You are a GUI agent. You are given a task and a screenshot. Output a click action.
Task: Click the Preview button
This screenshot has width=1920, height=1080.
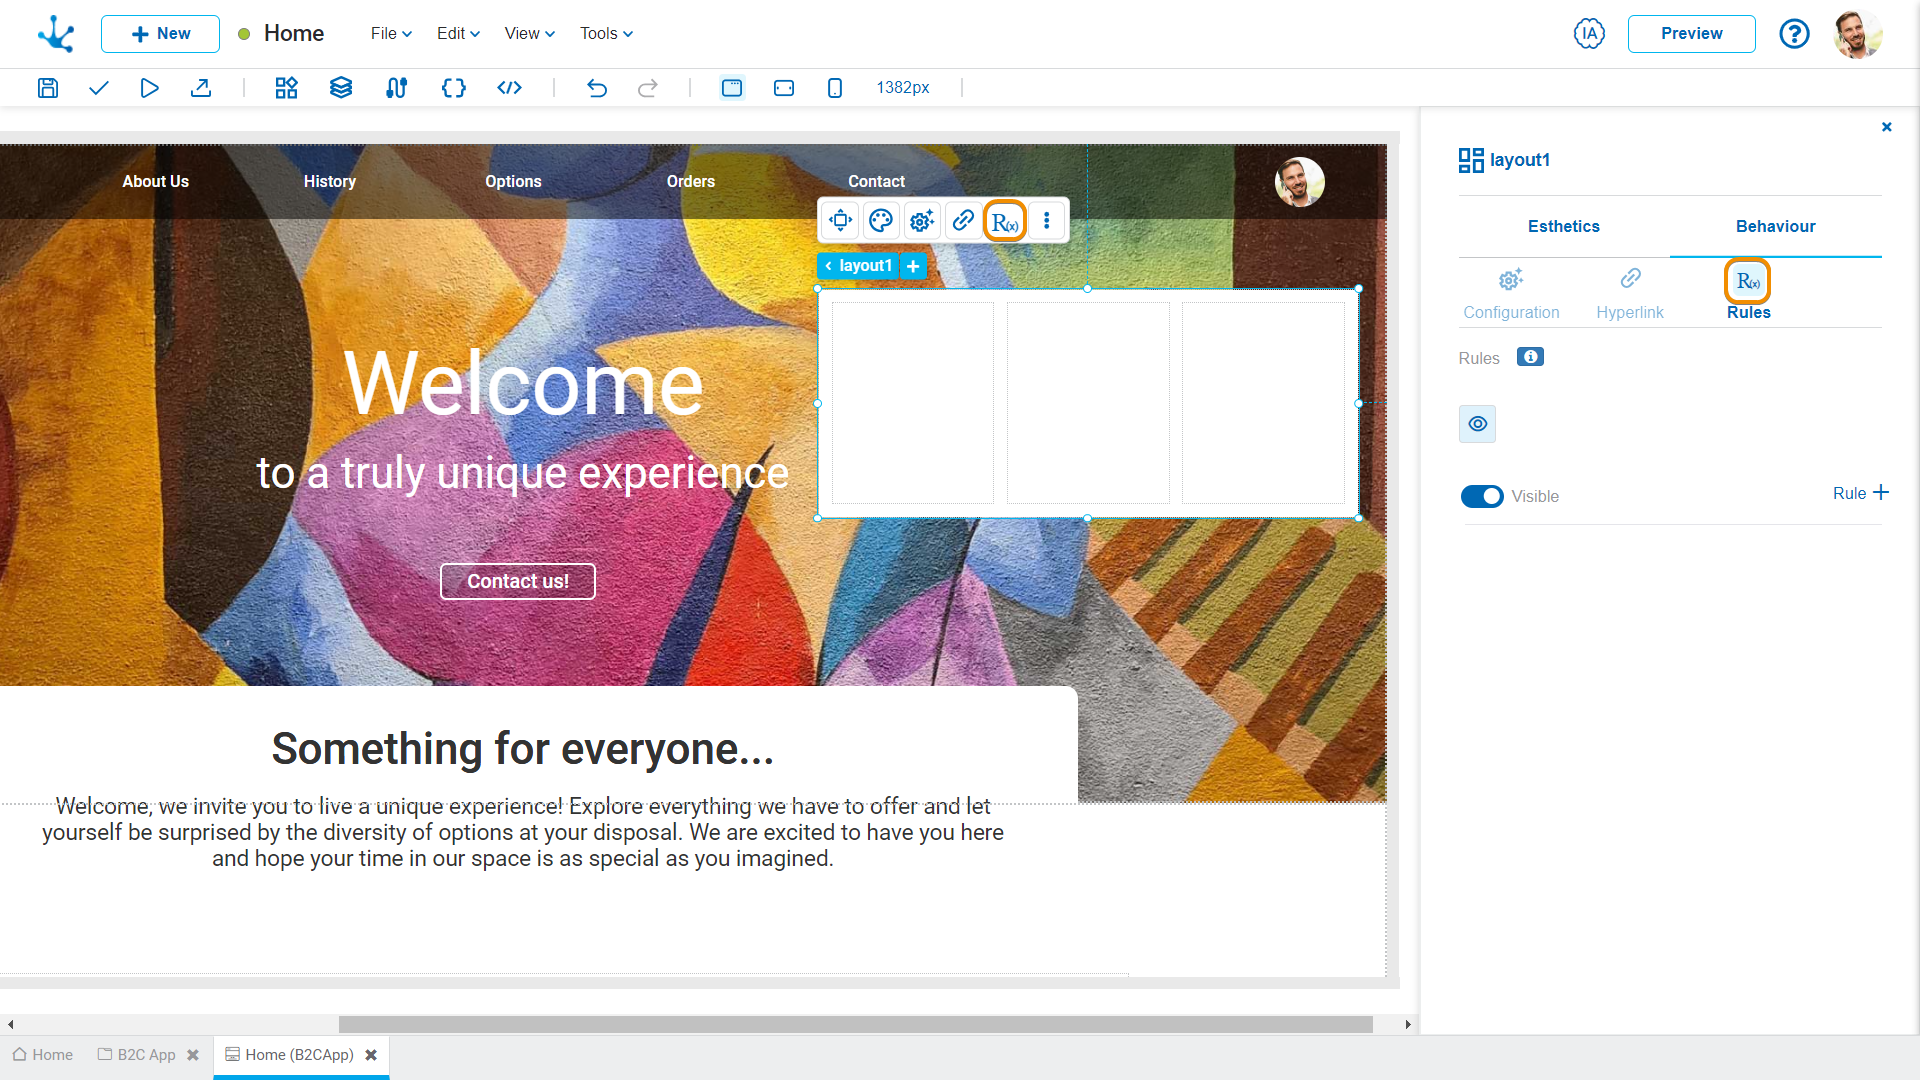tap(1692, 33)
